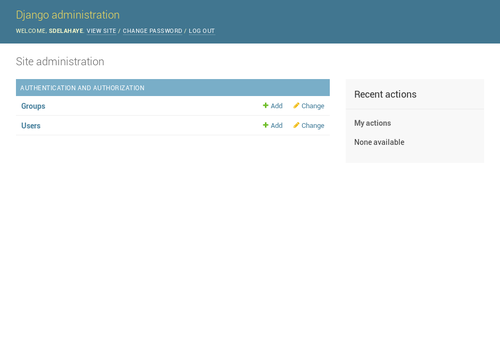Open the Users model link

click(x=31, y=126)
